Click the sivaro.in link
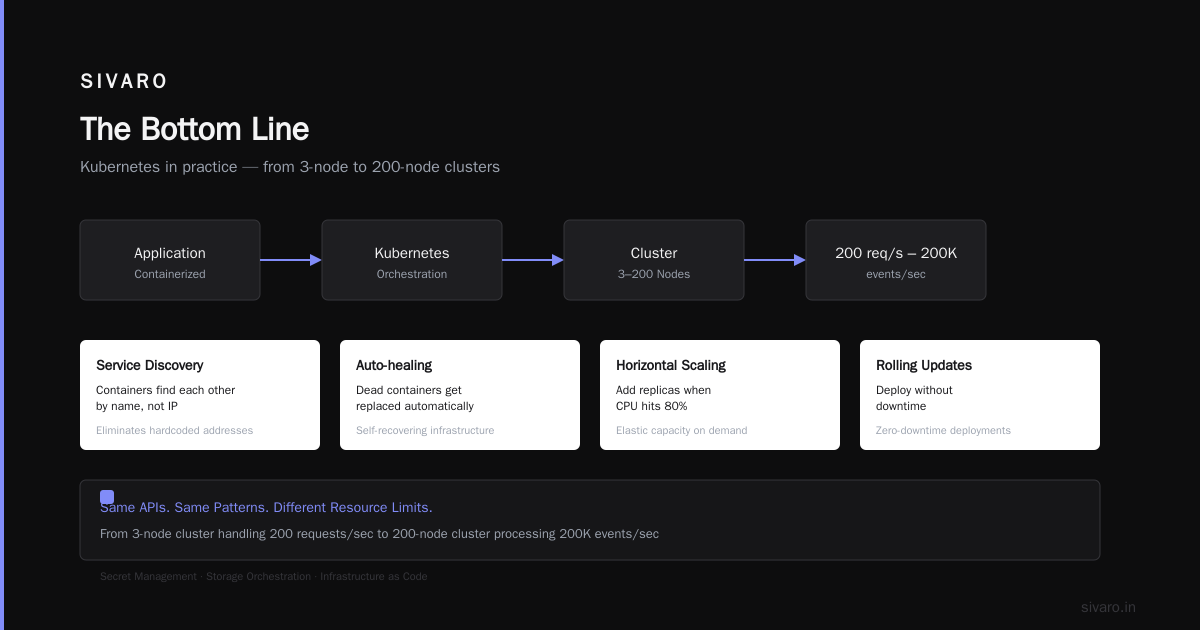This screenshot has height=630, width=1200. click(1109, 607)
